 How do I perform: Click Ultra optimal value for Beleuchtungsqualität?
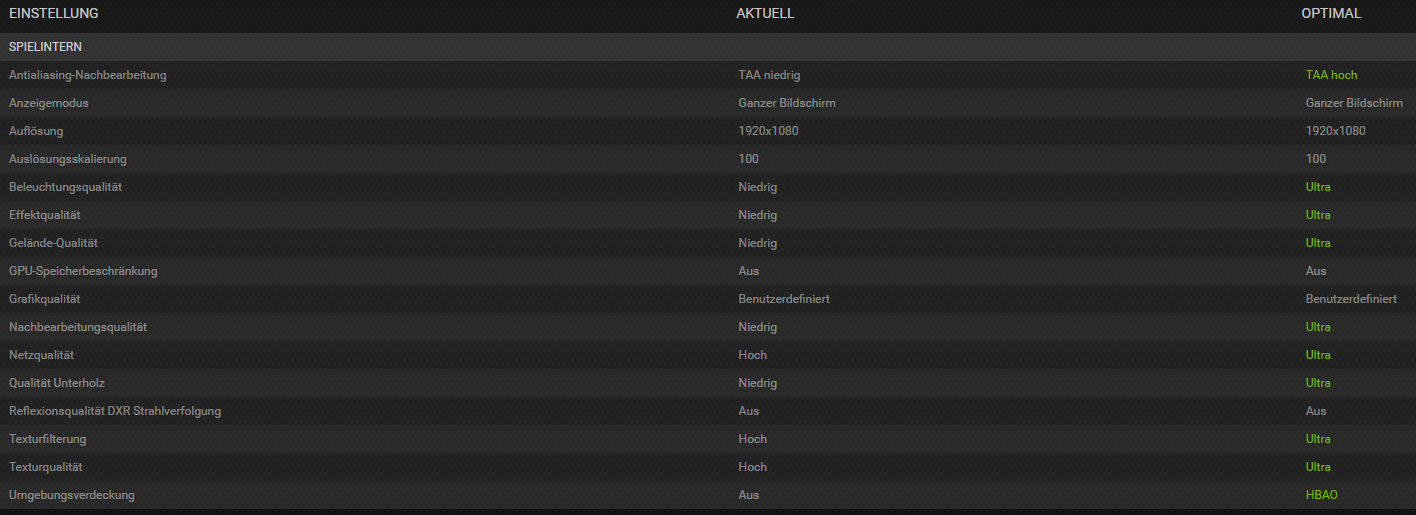1318,187
